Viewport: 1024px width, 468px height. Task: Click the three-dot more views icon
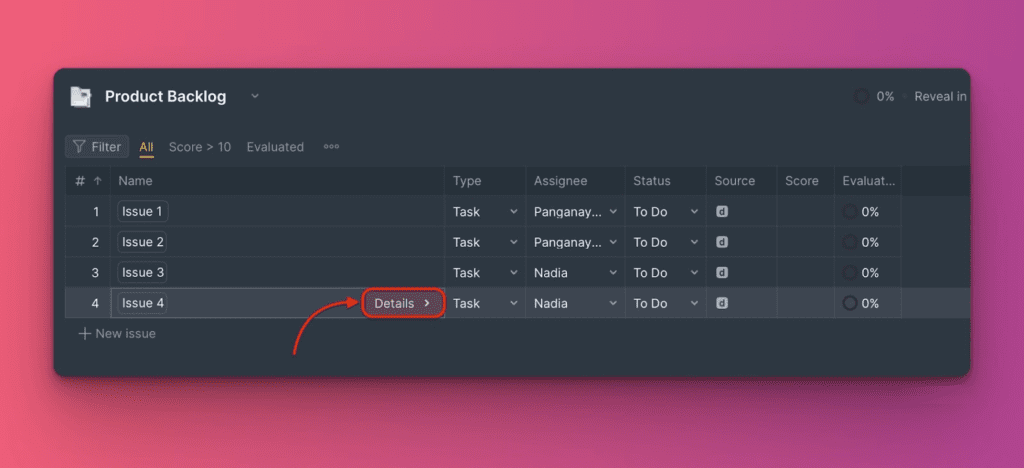pyautogui.click(x=331, y=147)
